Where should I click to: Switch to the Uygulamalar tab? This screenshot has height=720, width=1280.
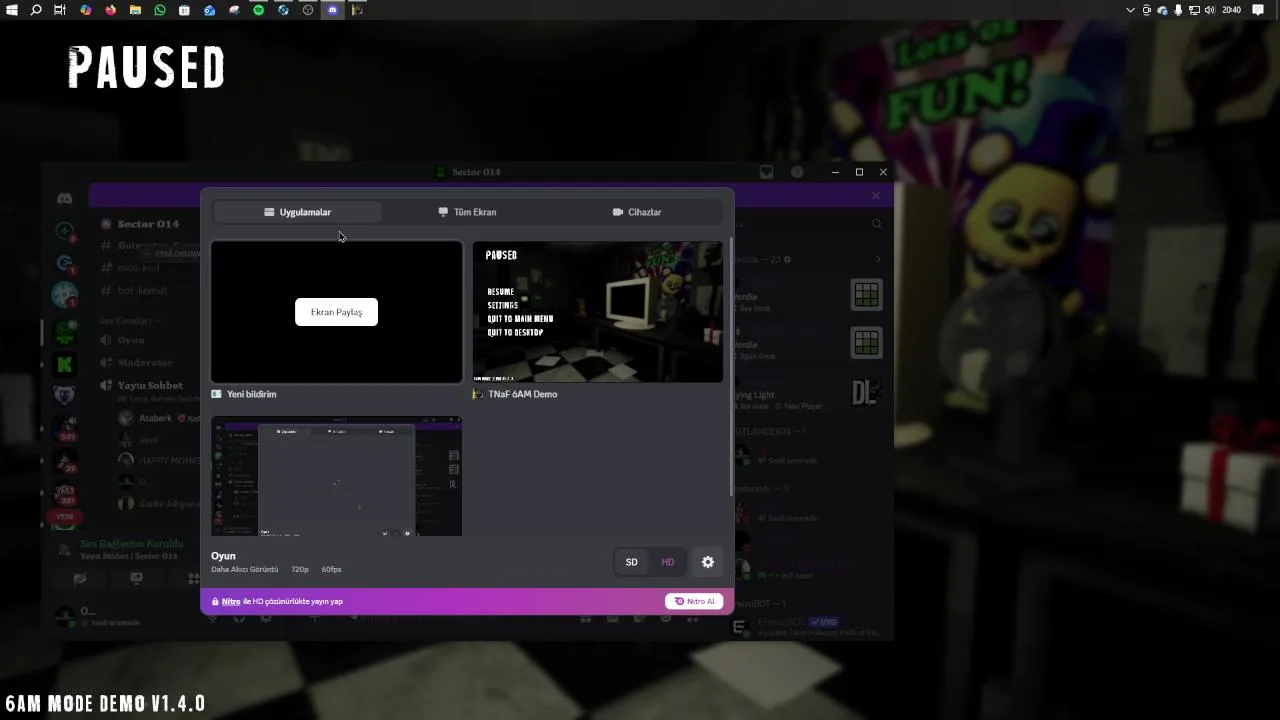(297, 212)
